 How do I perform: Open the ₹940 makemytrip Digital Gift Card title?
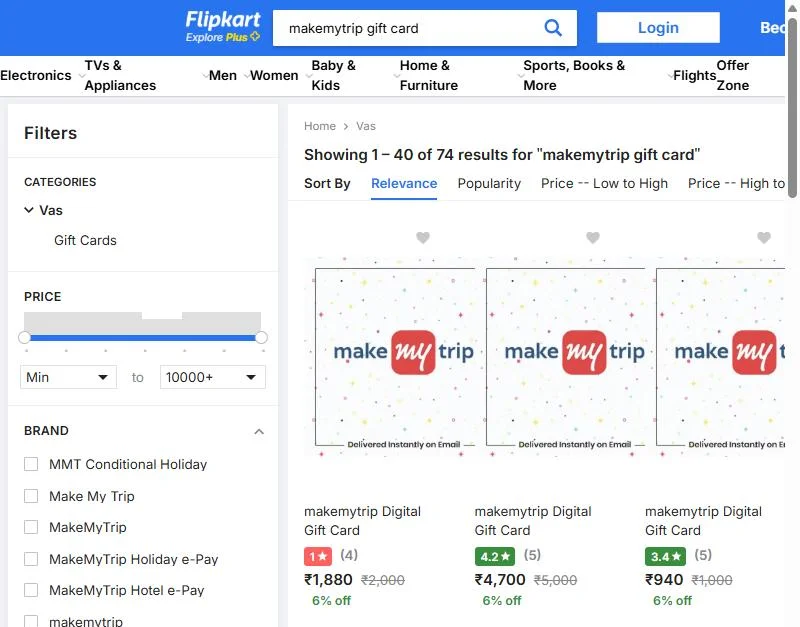(x=703, y=521)
